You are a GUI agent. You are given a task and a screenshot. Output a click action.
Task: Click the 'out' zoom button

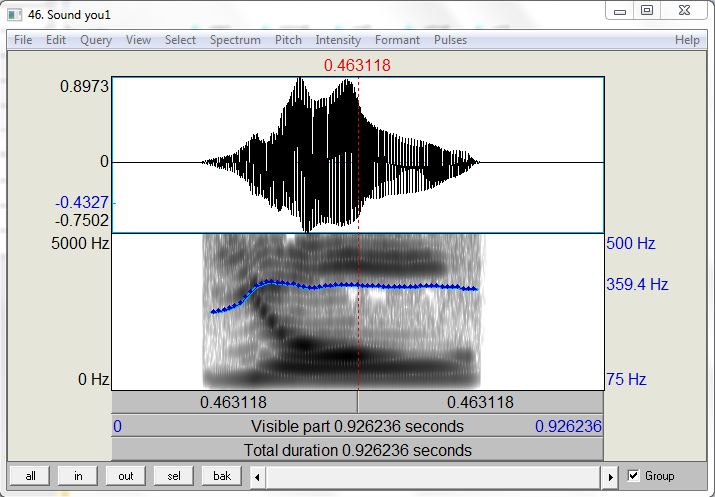click(x=125, y=476)
